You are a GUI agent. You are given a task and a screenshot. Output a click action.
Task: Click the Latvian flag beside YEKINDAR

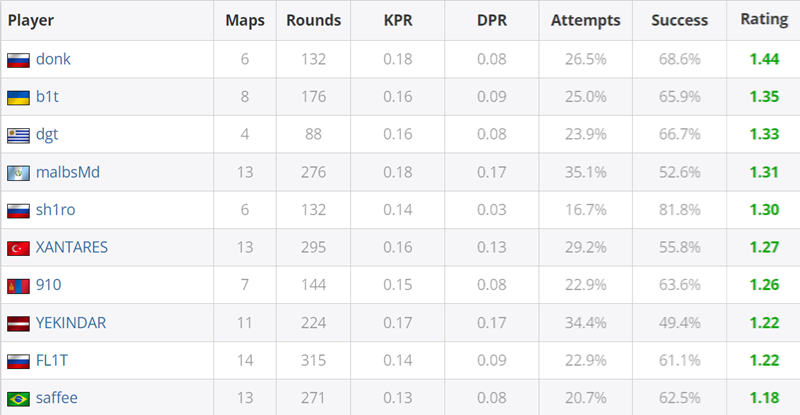tap(18, 324)
